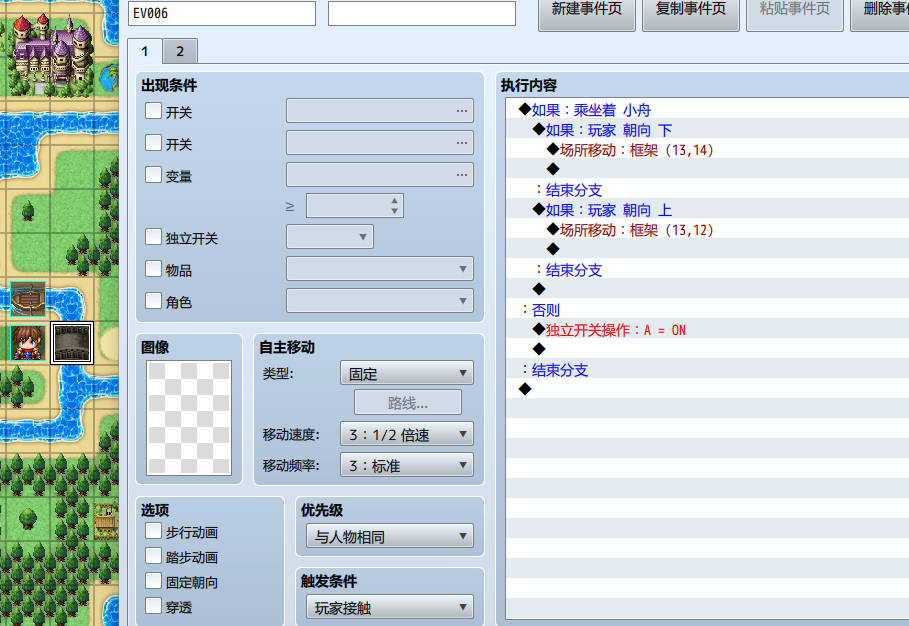Click the variable value stepper arrows

(394, 206)
